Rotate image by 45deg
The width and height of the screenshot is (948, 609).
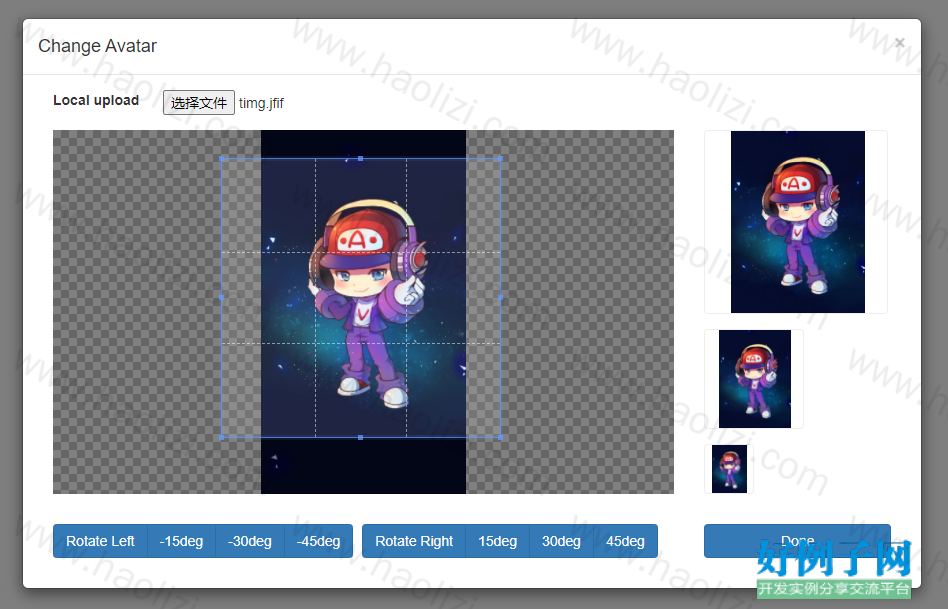pyautogui.click(x=625, y=541)
